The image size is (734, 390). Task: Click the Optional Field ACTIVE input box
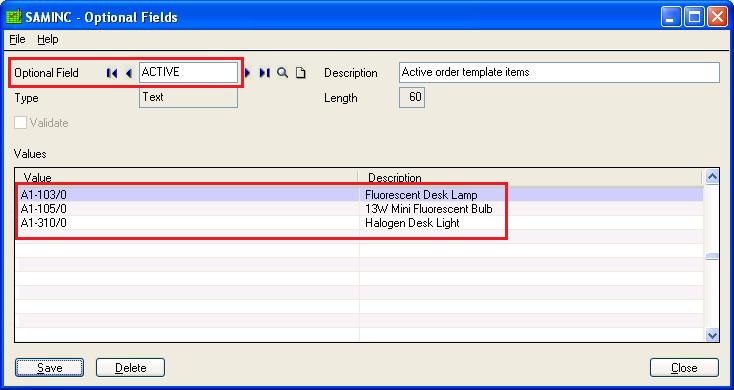[x=188, y=73]
